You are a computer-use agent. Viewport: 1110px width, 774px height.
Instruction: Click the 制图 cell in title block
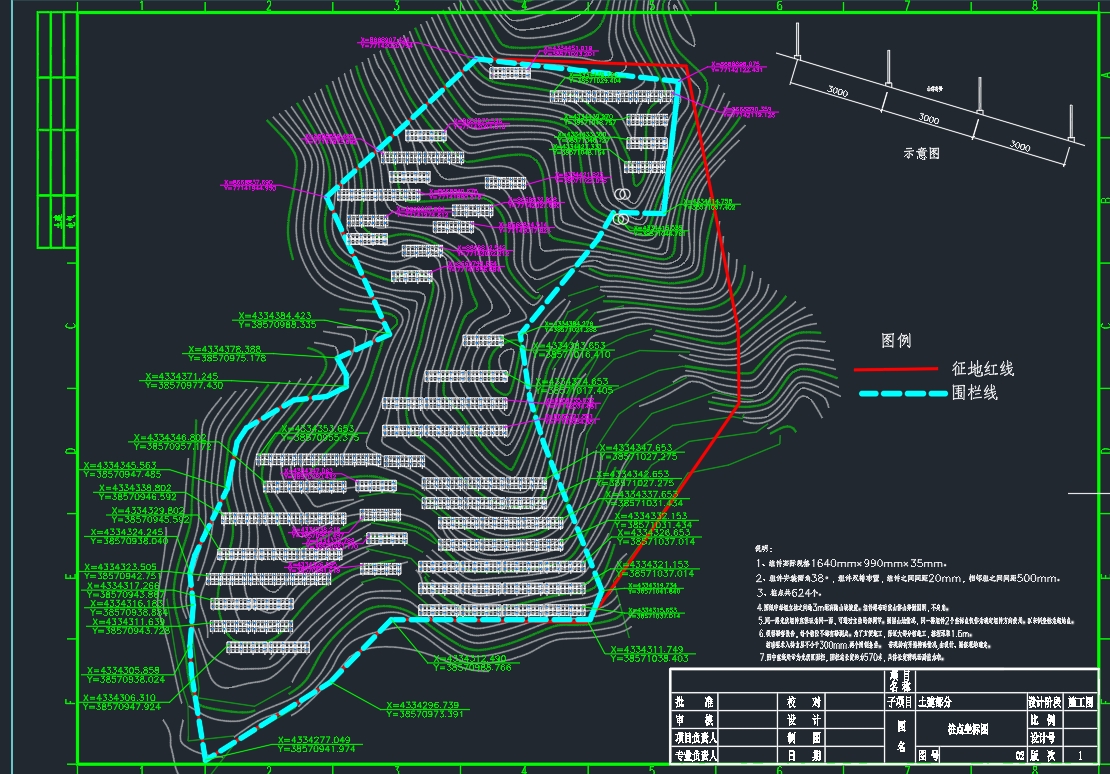(x=803, y=738)
